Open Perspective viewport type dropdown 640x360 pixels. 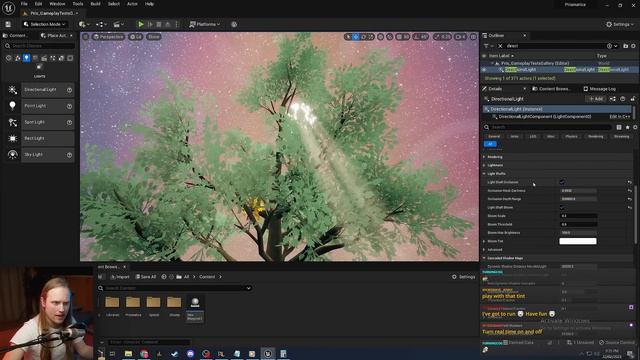pyautogui.click(x=108, y=37)
